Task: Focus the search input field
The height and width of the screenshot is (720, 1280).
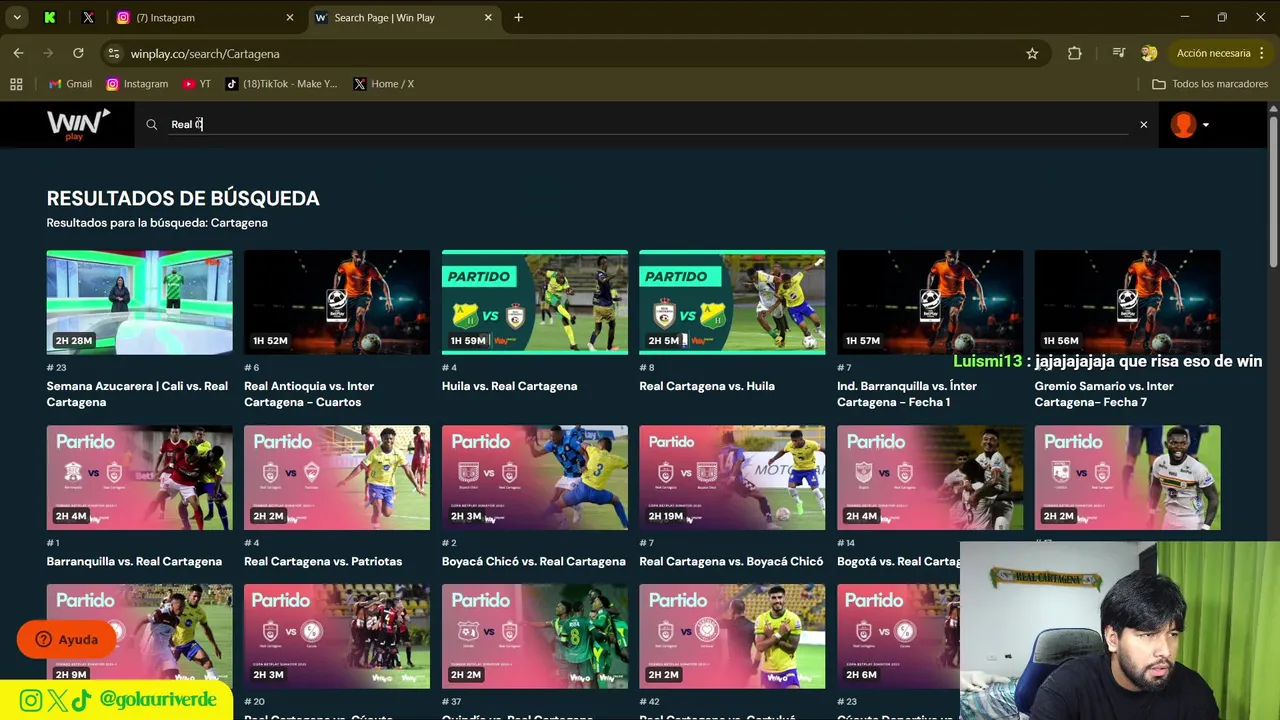Action: (650, 125)
